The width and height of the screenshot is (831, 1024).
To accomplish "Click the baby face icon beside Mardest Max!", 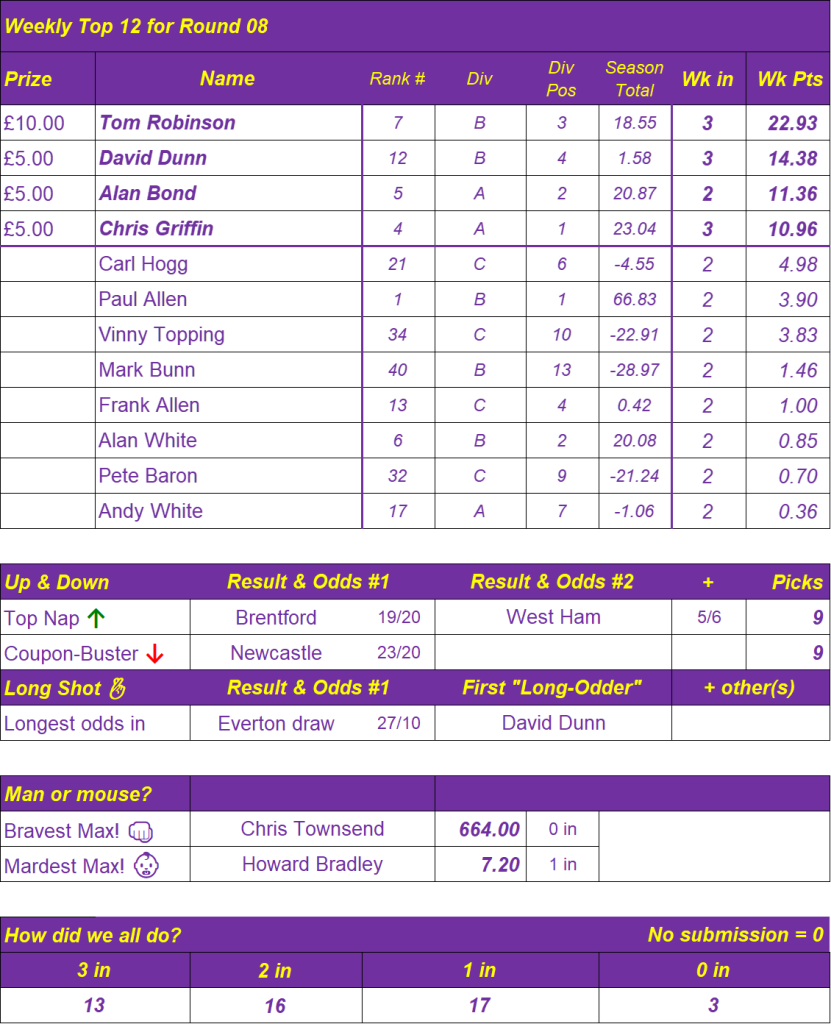I will pyautogui.click(x=146, y=865).
